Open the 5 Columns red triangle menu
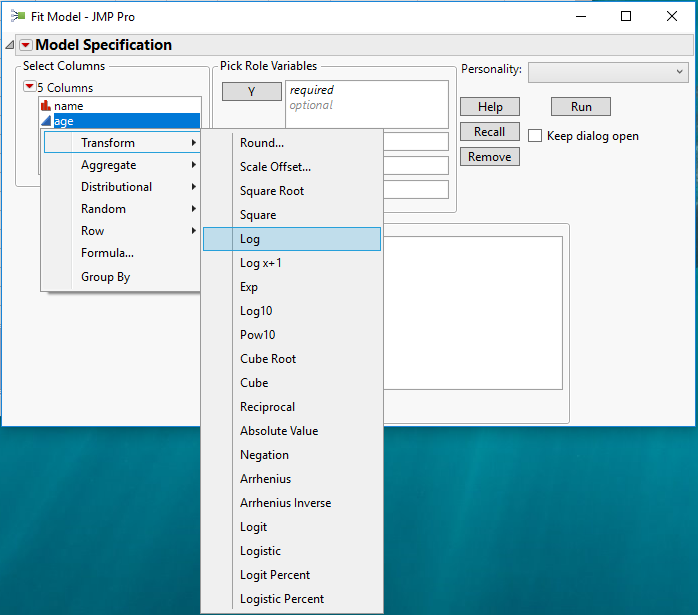This screenshot has width=698, height=615. click(29, 86)
